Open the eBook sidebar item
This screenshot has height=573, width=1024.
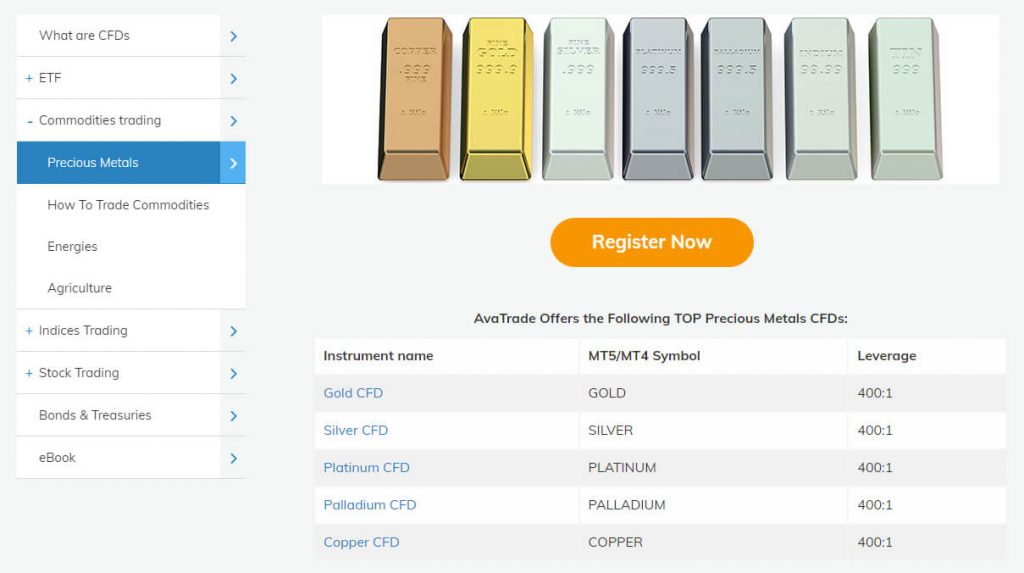coord(57,457)
